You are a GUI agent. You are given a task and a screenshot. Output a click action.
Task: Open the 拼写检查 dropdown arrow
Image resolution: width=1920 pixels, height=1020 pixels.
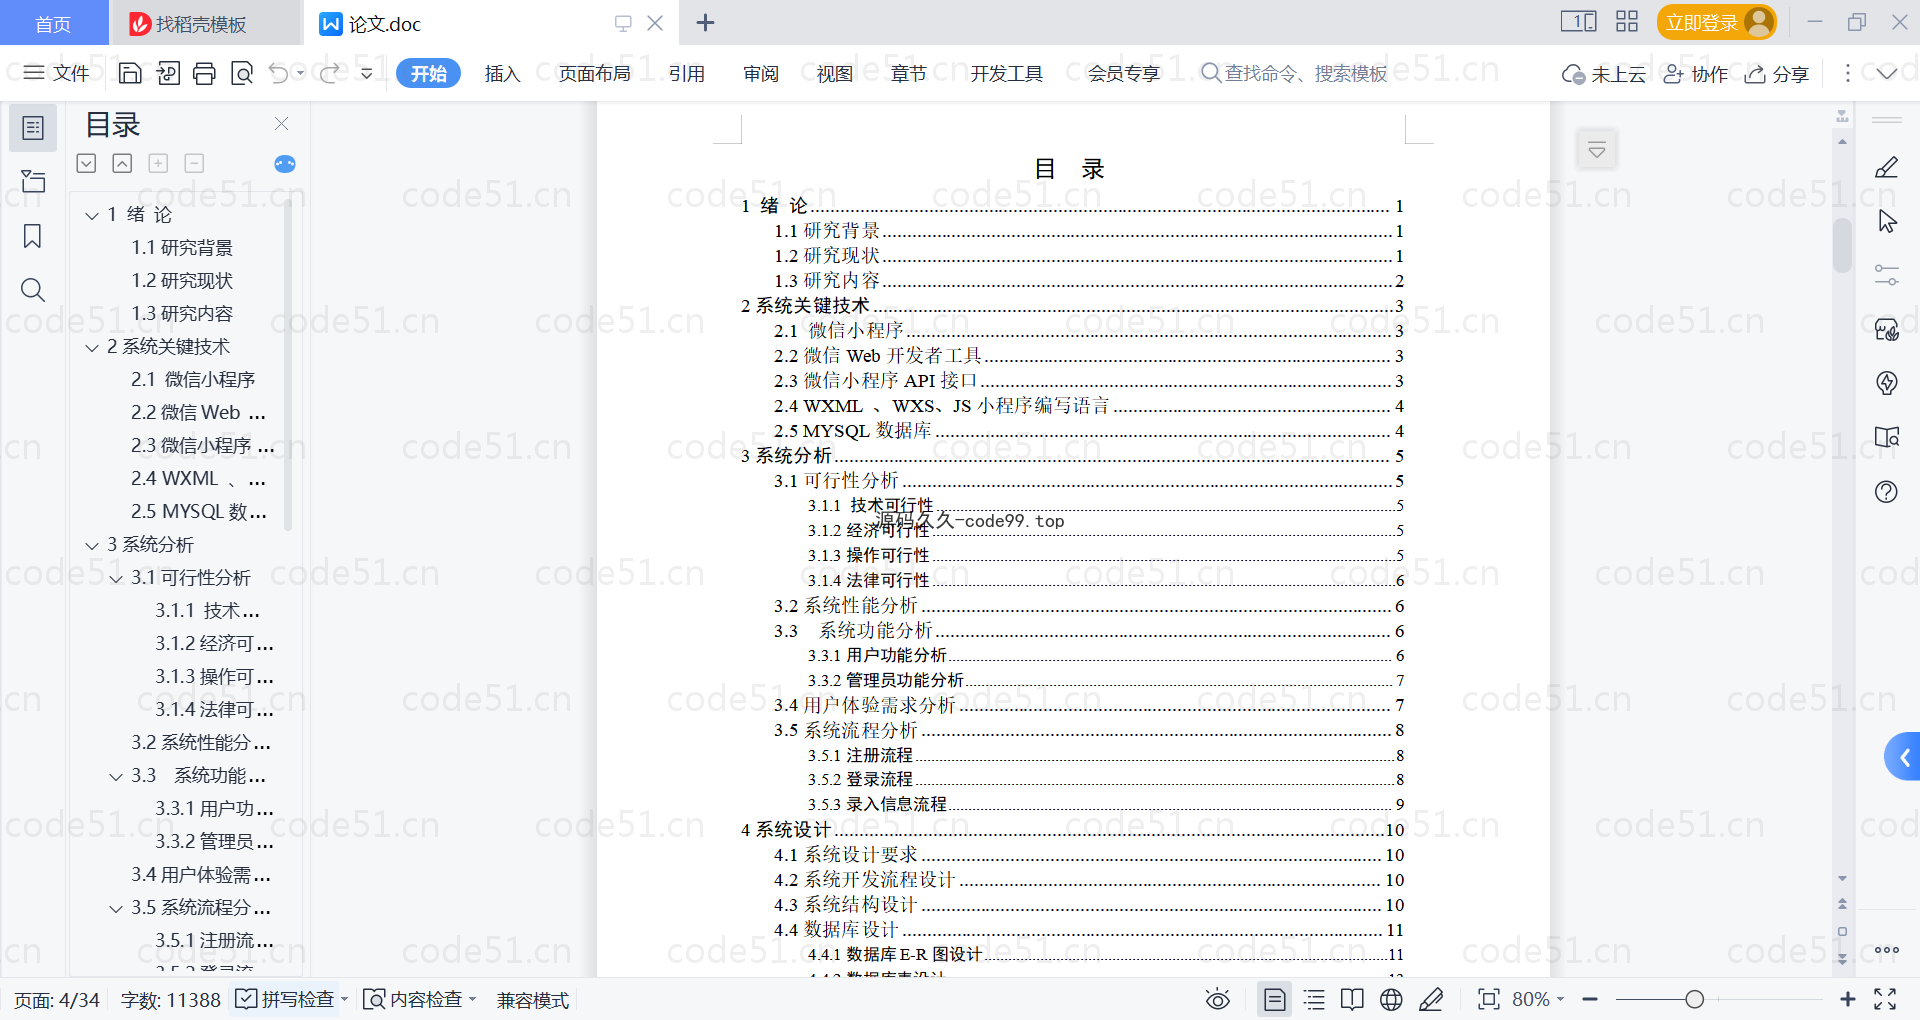click(345, 999)
